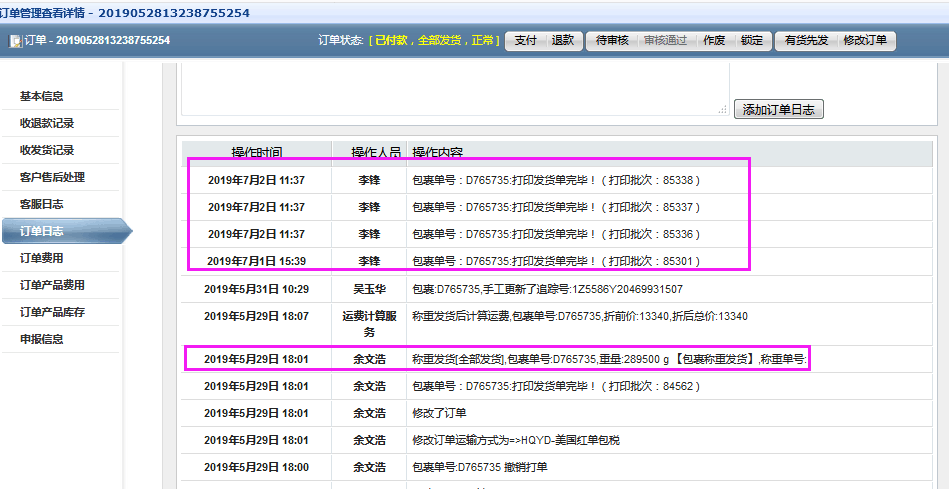Image resolution: width=949 pixels, height=489 pixels.
Task: Click the 支付 button
Action: click(x=525, y=41)
